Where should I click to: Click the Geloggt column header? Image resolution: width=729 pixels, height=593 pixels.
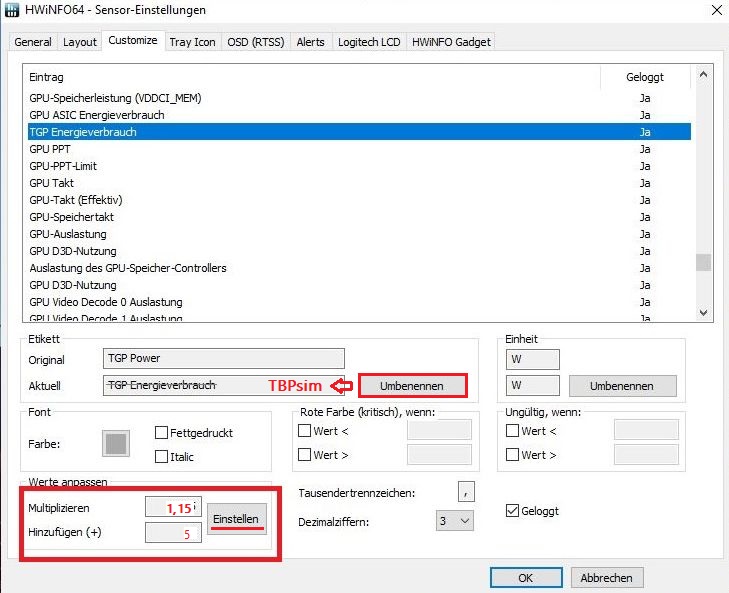pos(645,77)
